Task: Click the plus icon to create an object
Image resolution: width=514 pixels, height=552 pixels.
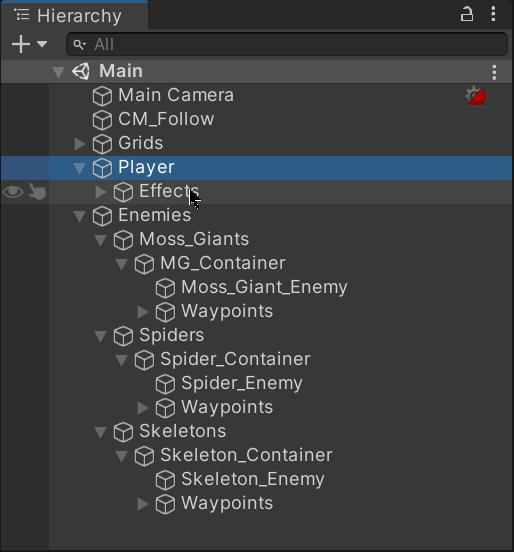Action: (x=21, y=44)
